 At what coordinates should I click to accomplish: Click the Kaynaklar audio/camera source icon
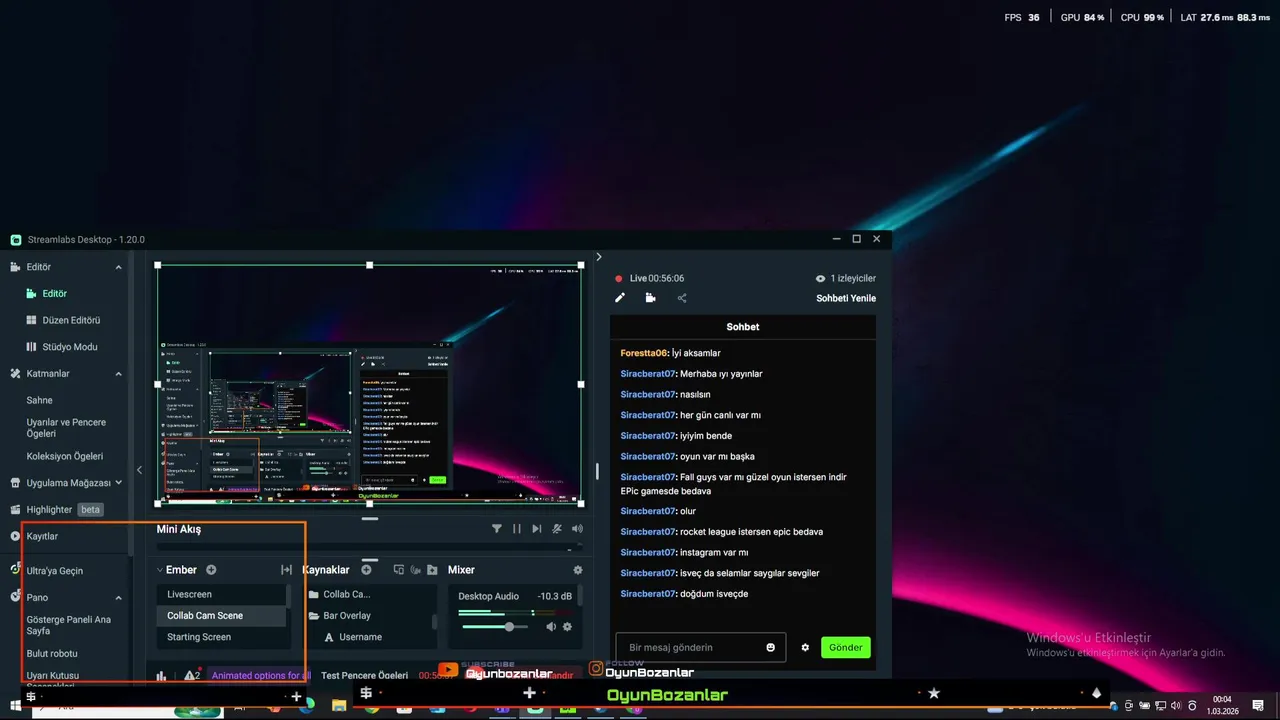415,570
